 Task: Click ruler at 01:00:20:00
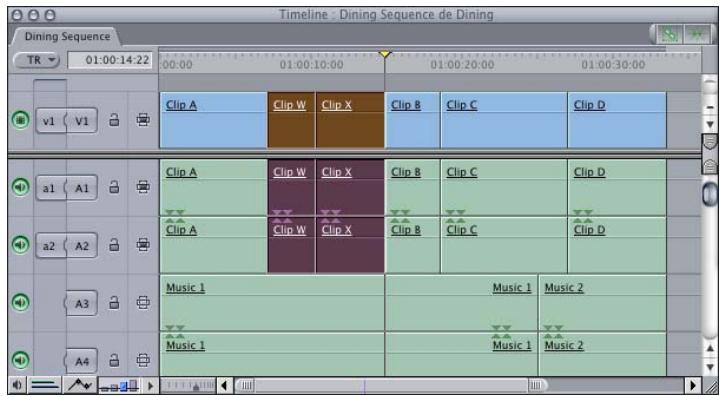[x=462, y=65]
